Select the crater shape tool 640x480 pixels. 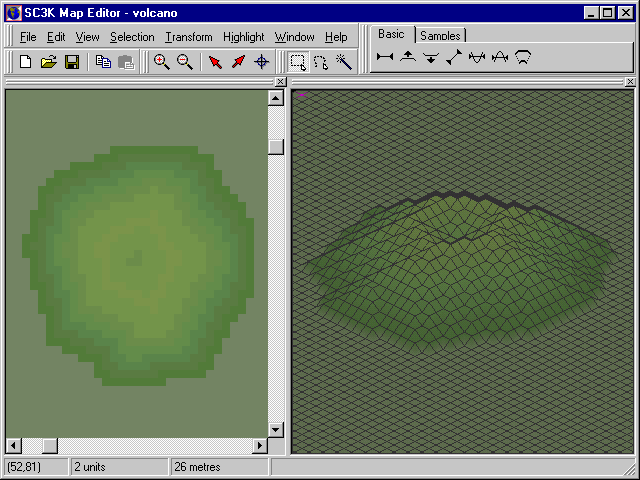(523, 57)
